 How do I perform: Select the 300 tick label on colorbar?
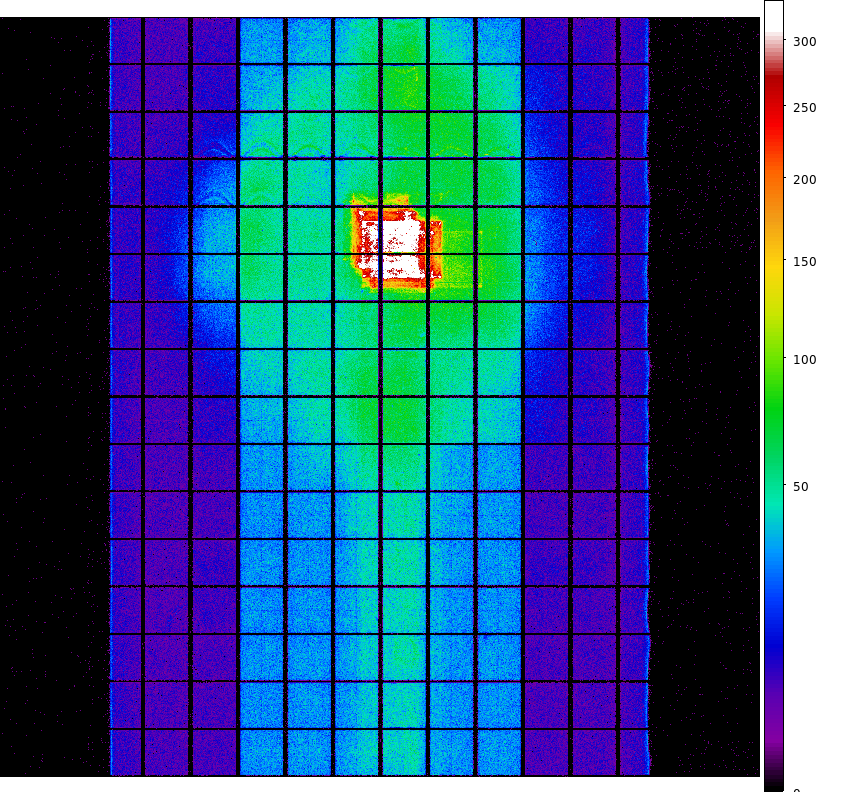[805, 41]
